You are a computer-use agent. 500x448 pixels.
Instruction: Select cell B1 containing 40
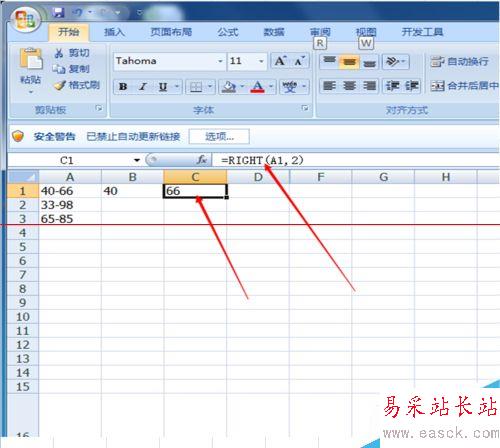coord(132,191)
